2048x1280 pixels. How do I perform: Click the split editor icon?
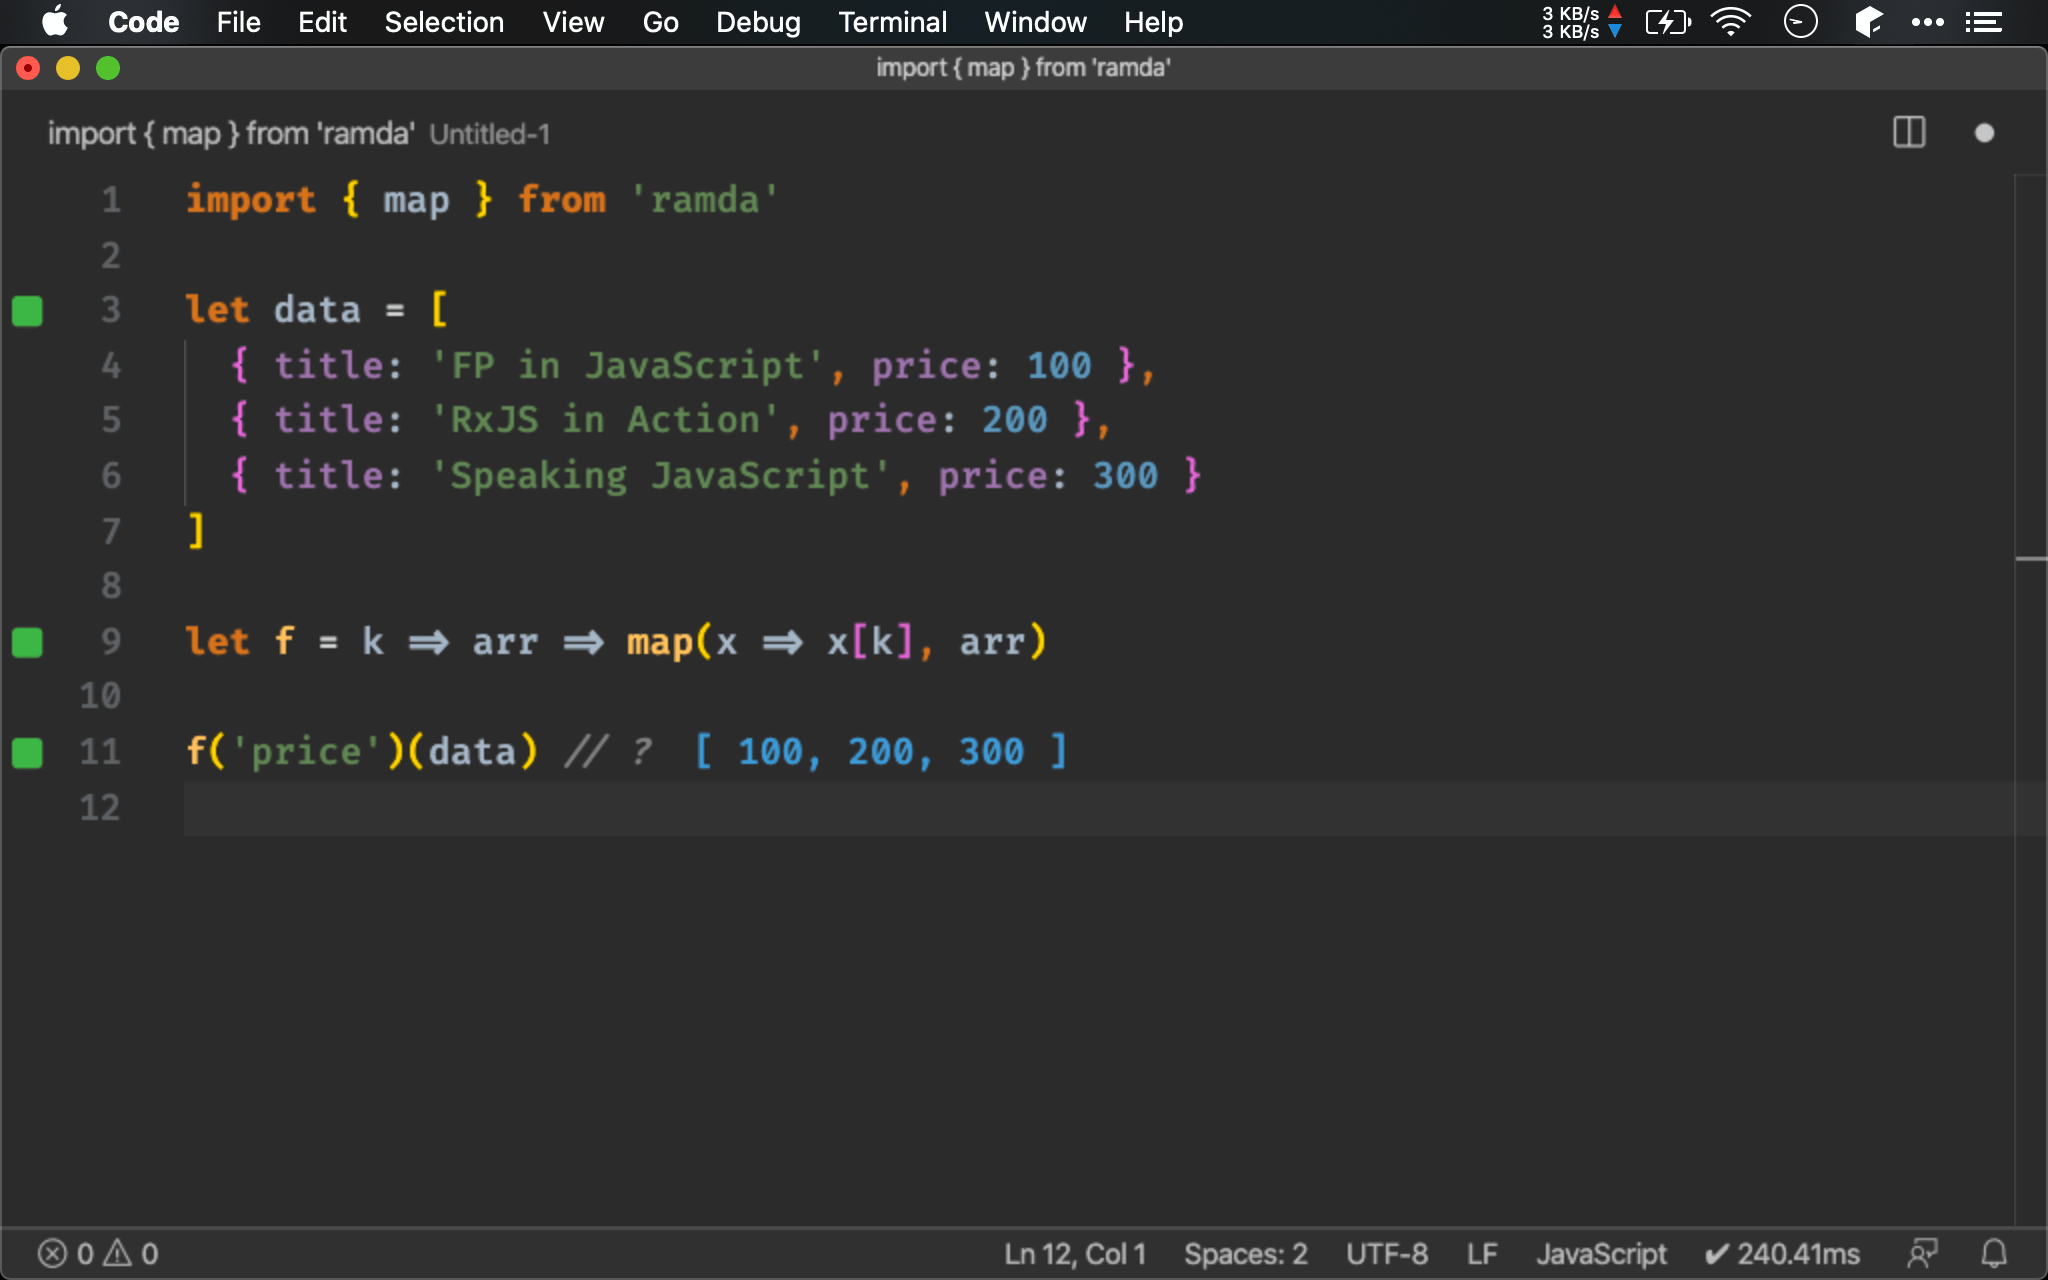point(1909,131)
